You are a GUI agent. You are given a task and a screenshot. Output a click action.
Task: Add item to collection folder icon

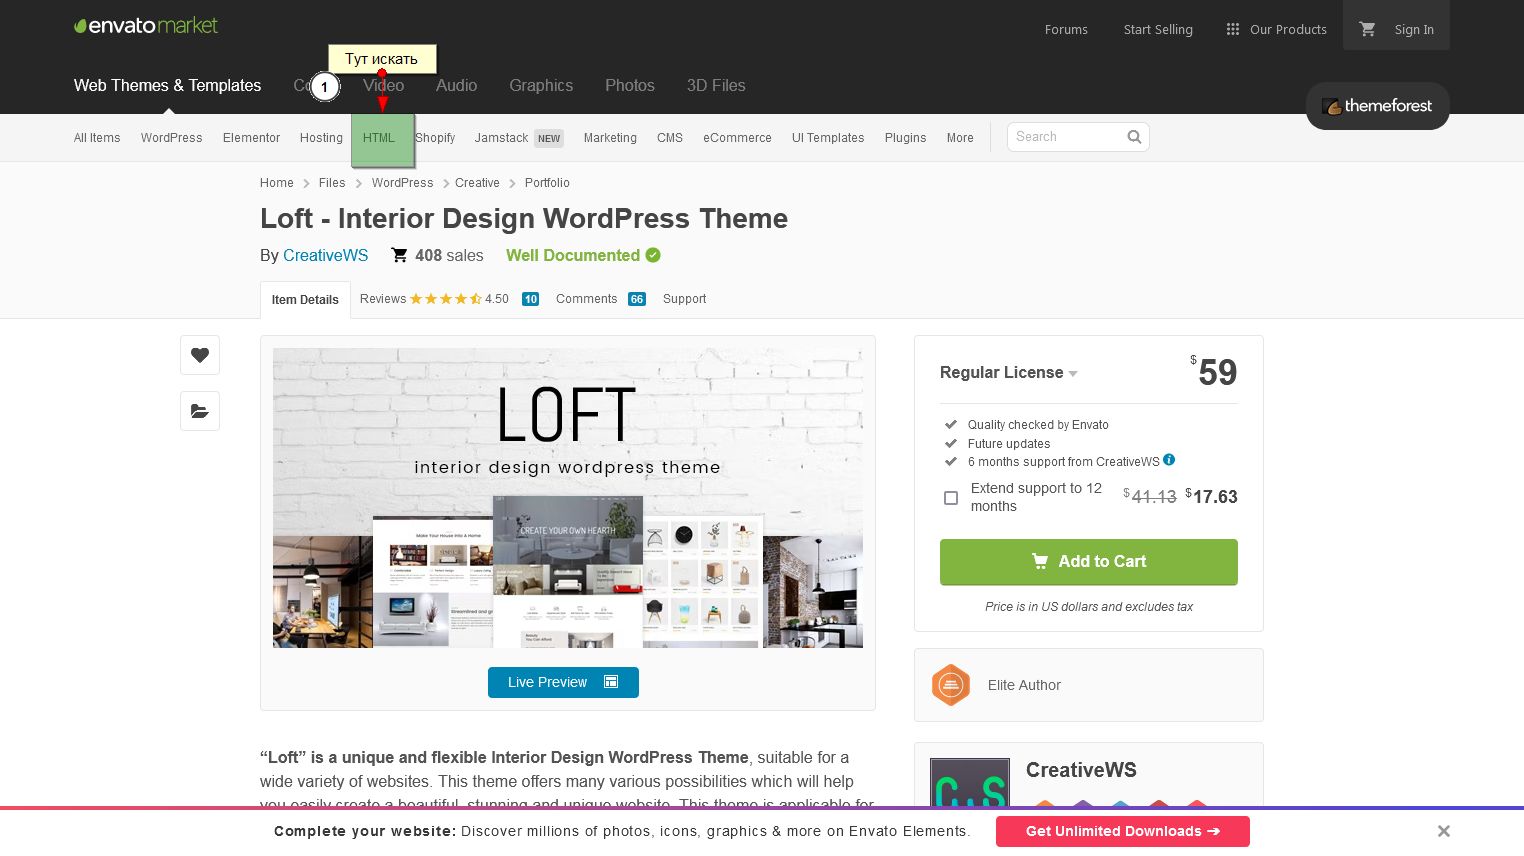[x=200, y=411]
